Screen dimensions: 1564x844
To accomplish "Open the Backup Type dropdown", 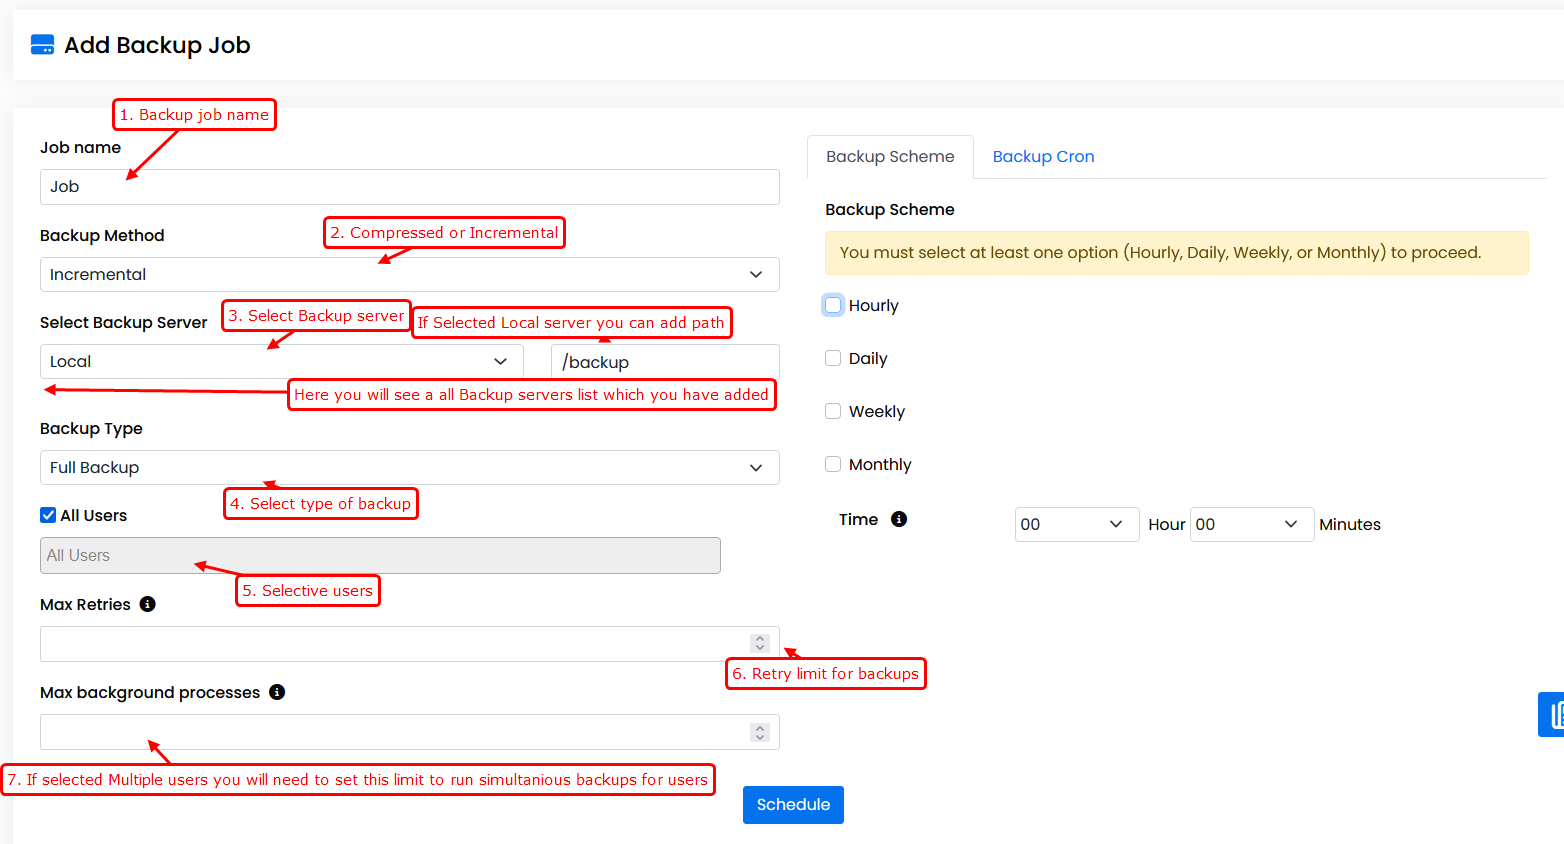I will point(409,467).
